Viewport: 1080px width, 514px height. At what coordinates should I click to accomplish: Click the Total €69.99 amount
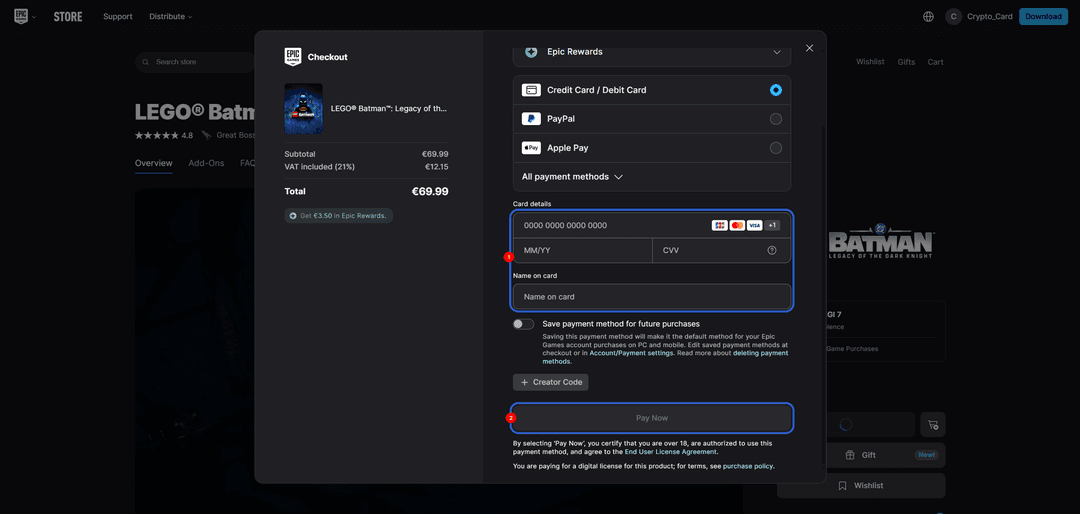(430, 192)
